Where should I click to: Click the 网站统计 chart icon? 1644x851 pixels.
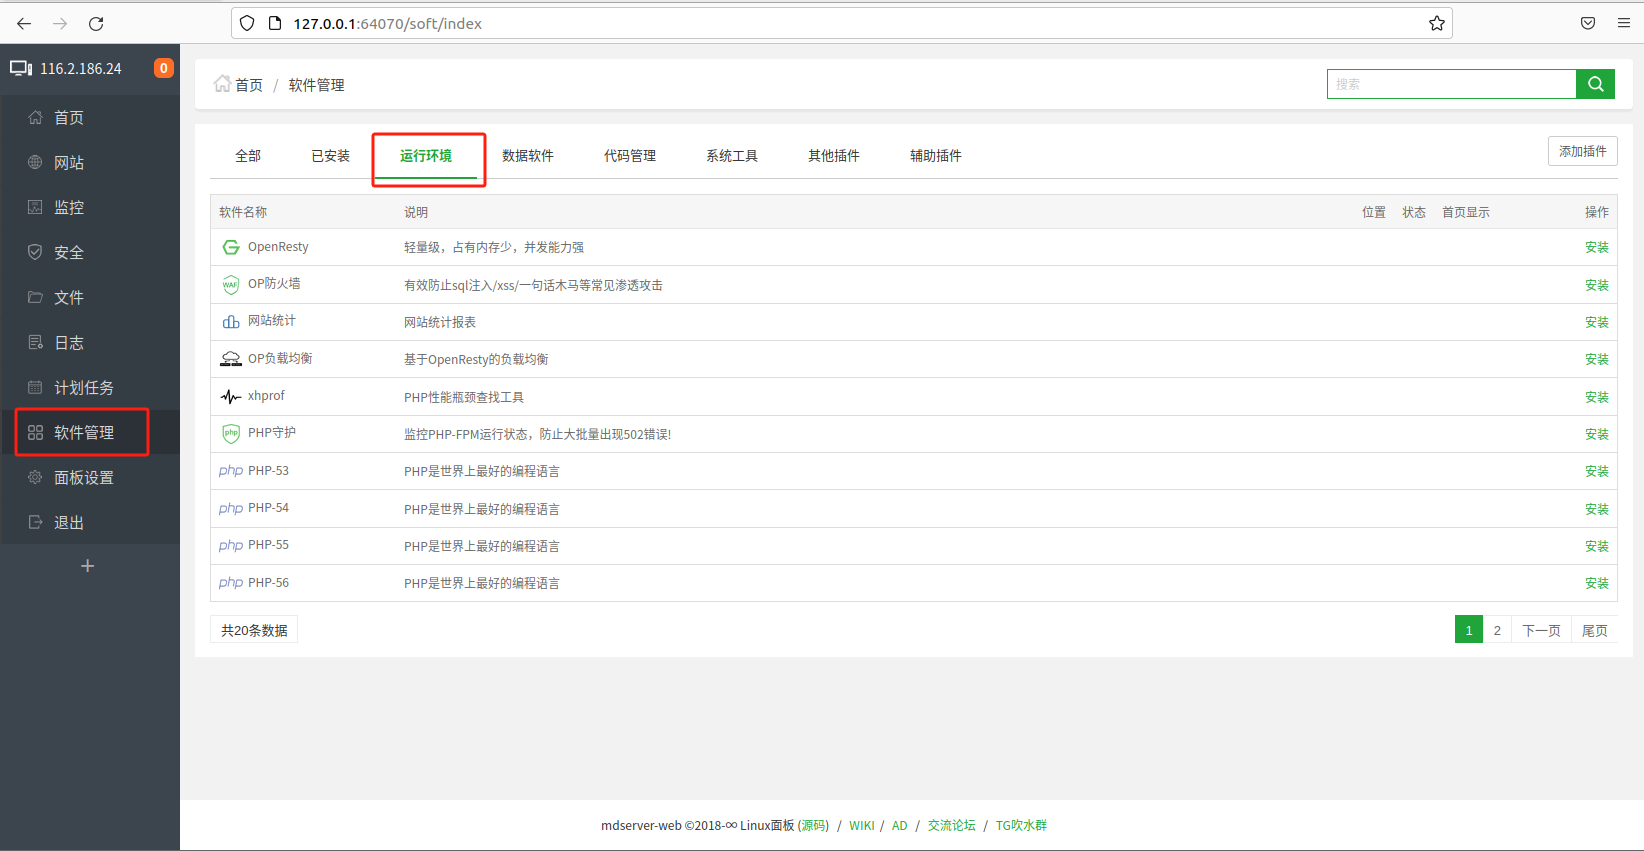[231, 321]
